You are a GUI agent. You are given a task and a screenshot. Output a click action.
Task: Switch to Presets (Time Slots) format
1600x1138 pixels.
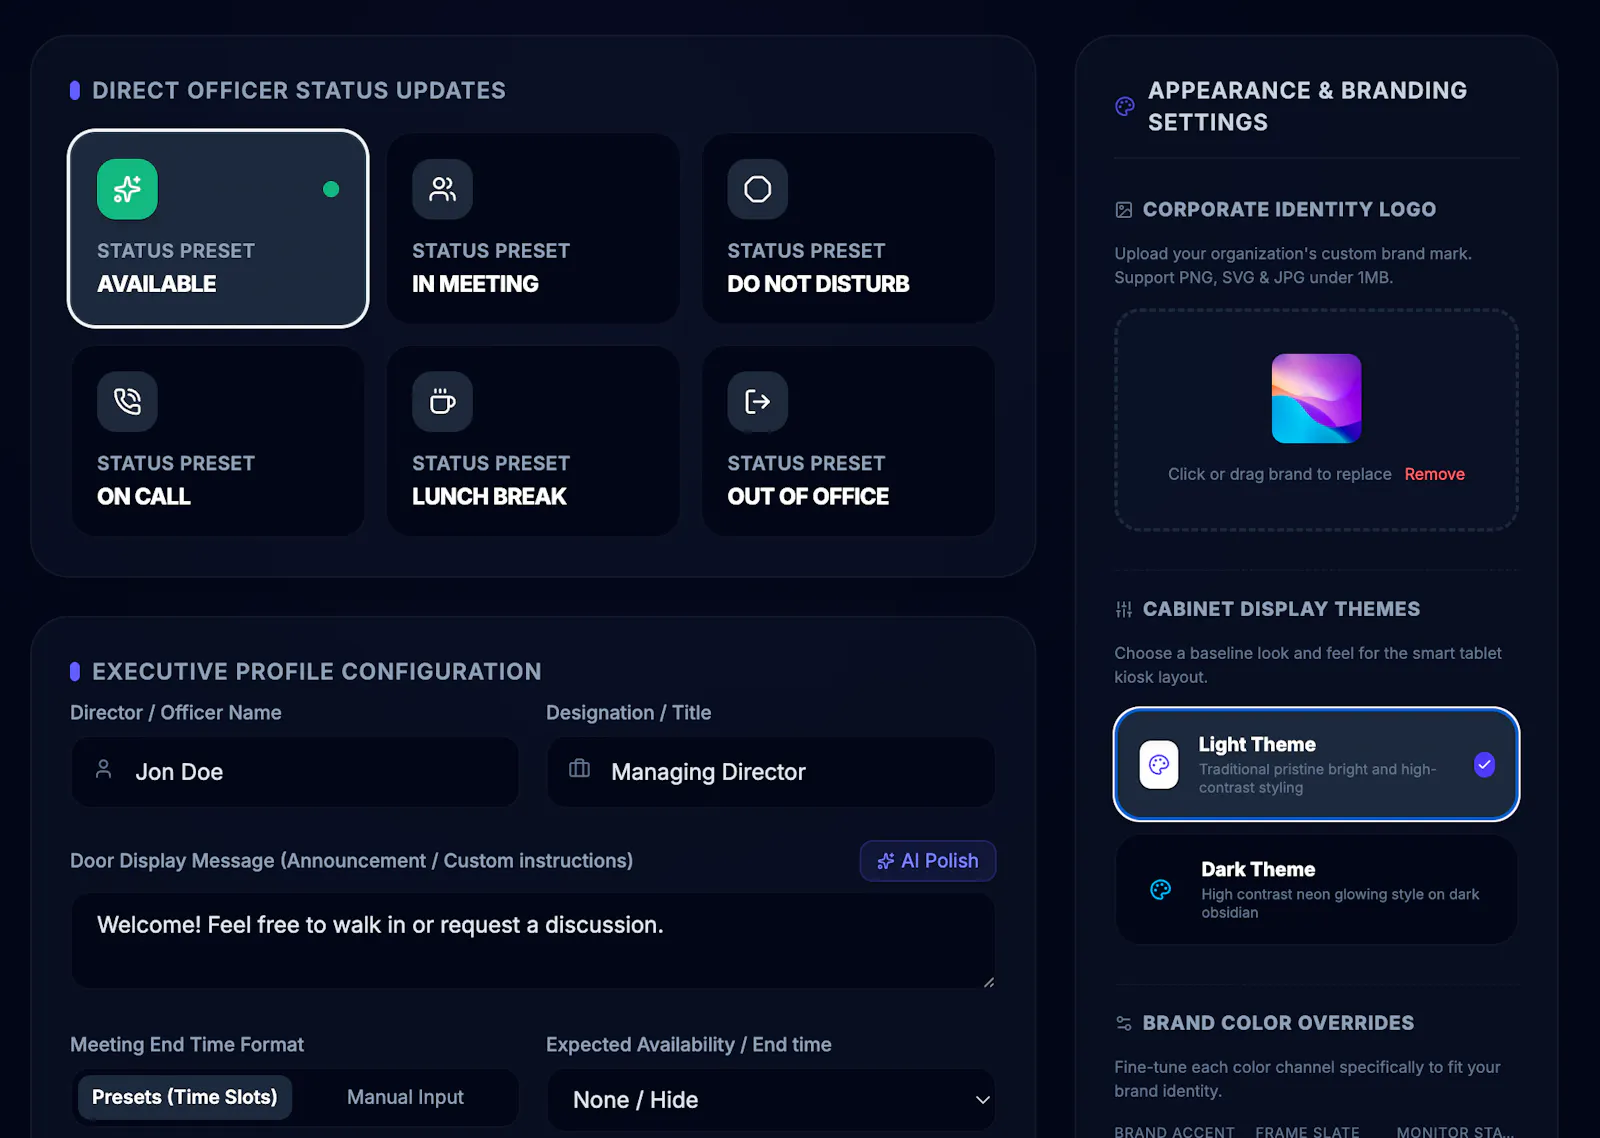pyautogui.click(x=185, y=1097)
